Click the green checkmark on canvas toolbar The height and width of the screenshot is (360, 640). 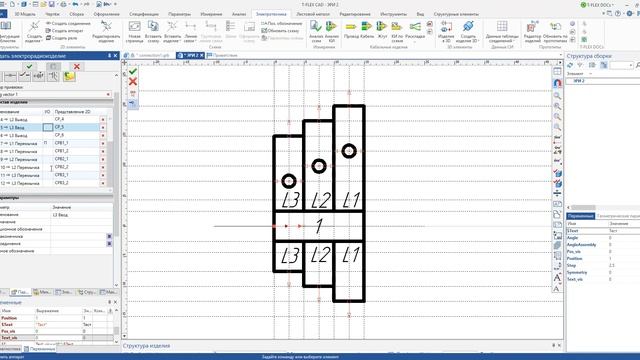click(x=133, y=71)
